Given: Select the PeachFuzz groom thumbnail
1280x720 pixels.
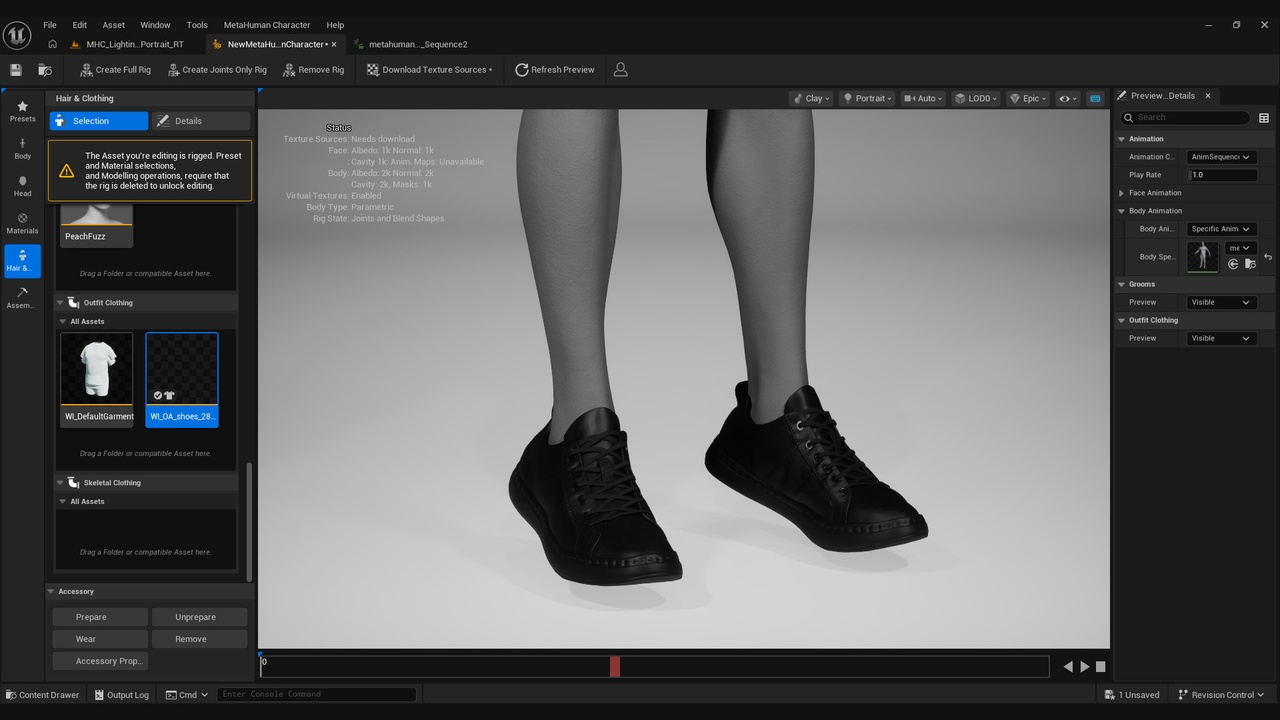Looking at the screenshot, I should (97, 224).
